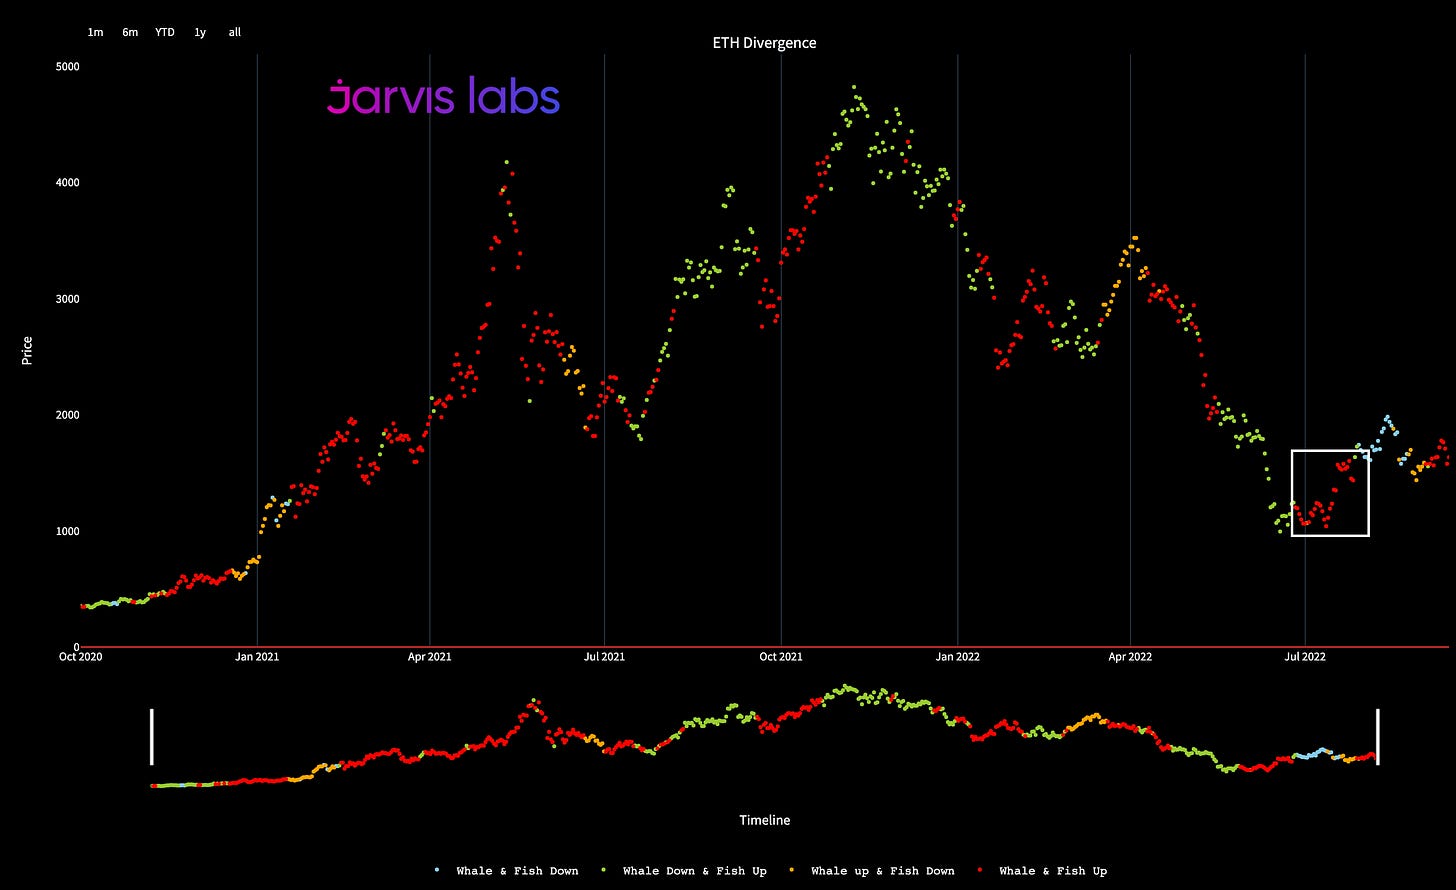Click the 'Apr 2022' axis tick label

[1130, 657]
